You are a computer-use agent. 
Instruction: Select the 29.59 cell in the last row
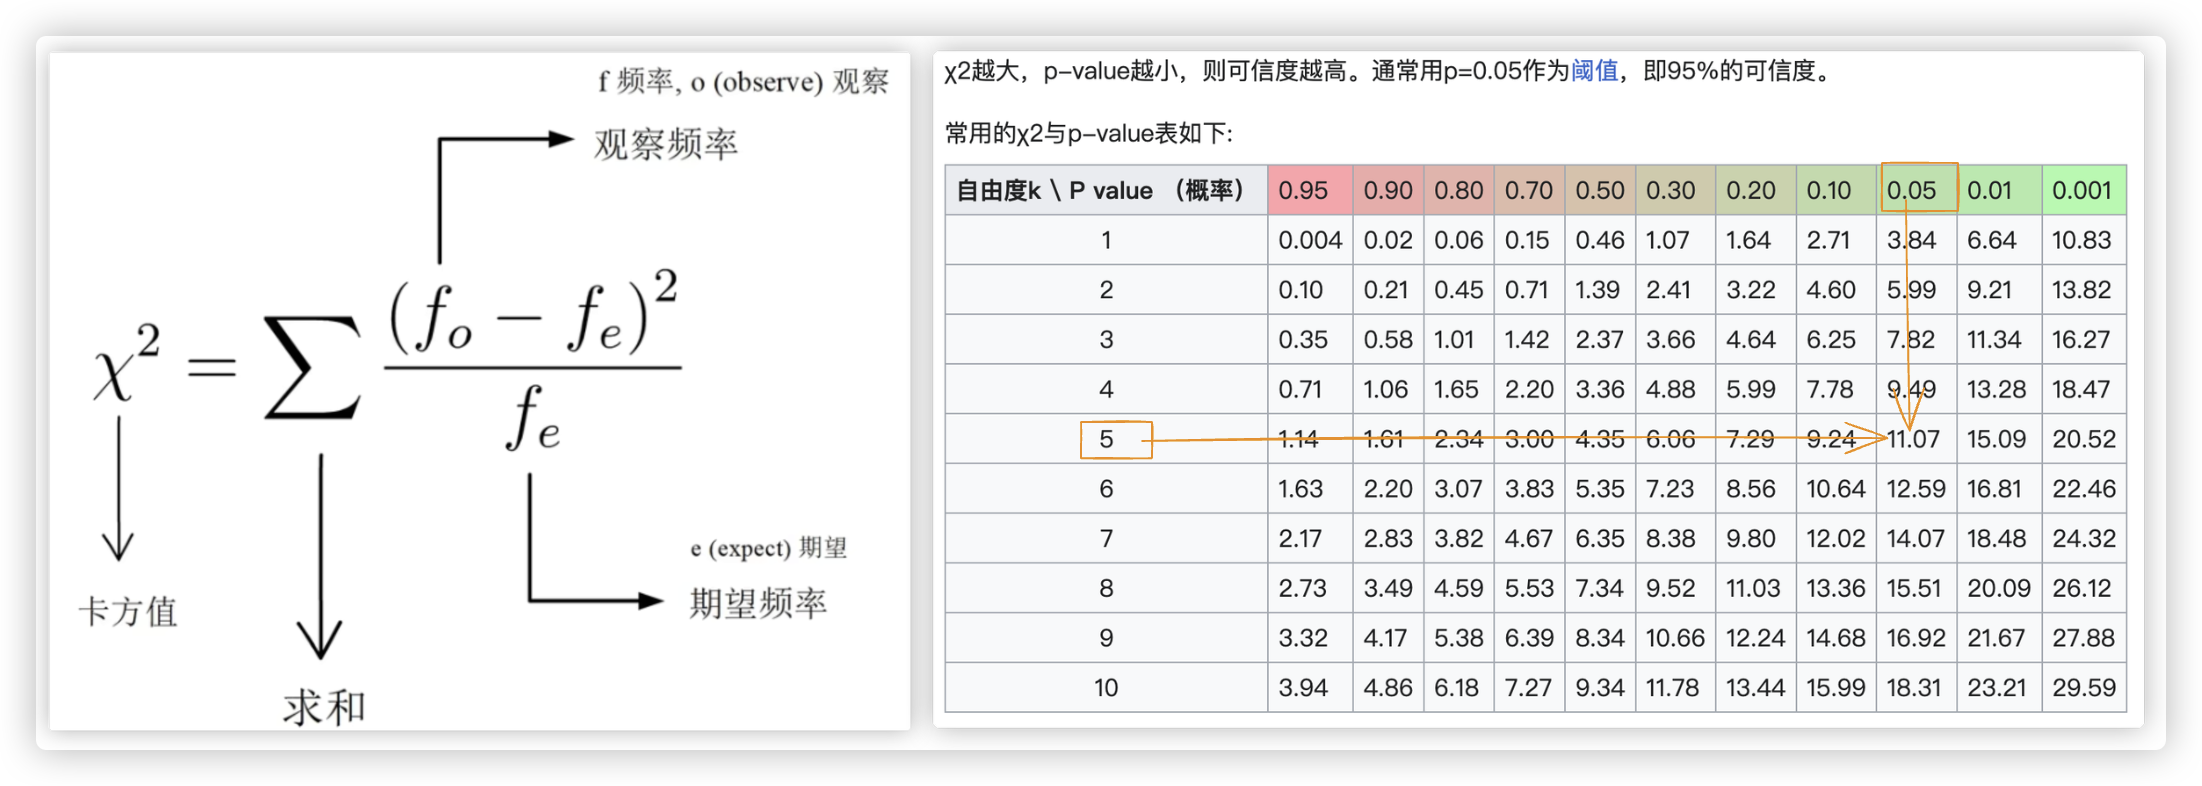pyautogui.click(x=2083, y=688)
